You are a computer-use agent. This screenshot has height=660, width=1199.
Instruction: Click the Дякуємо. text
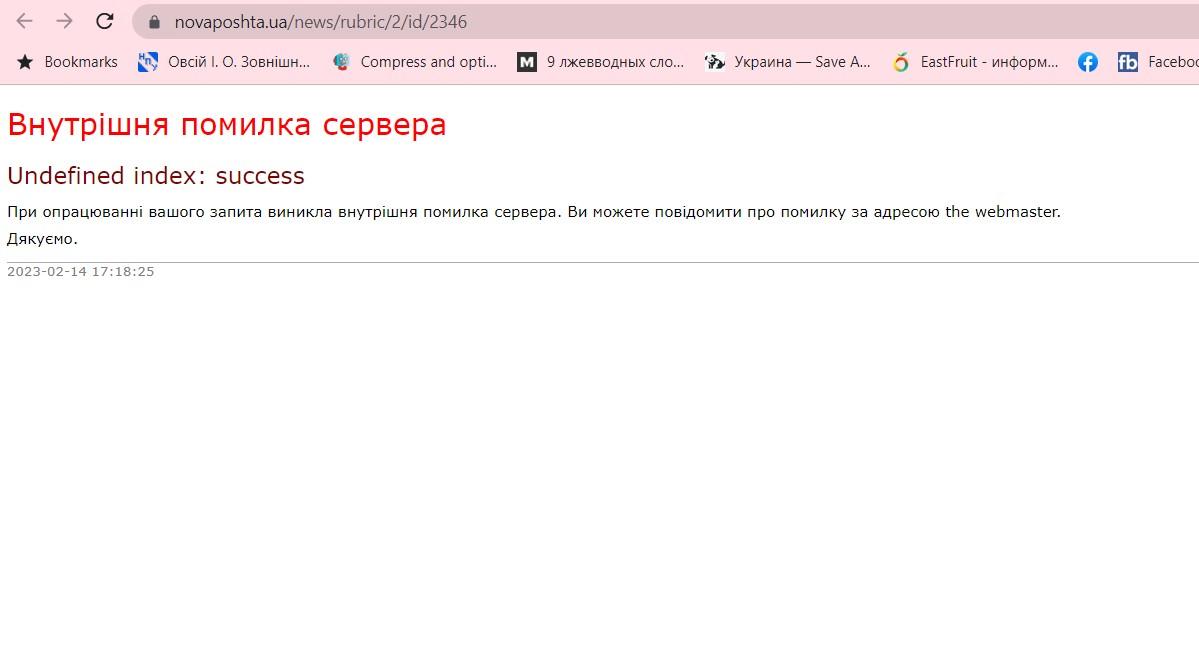click(x=42, y=239)
